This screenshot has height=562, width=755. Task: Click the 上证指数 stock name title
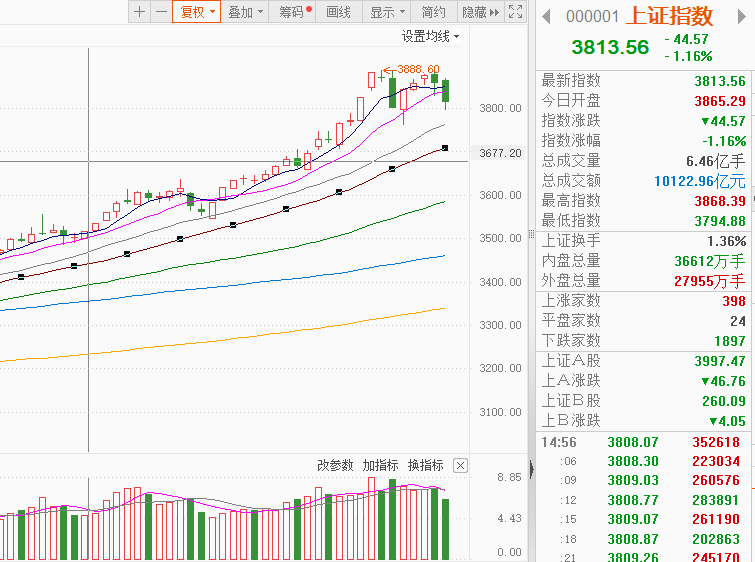click(669, 15)
